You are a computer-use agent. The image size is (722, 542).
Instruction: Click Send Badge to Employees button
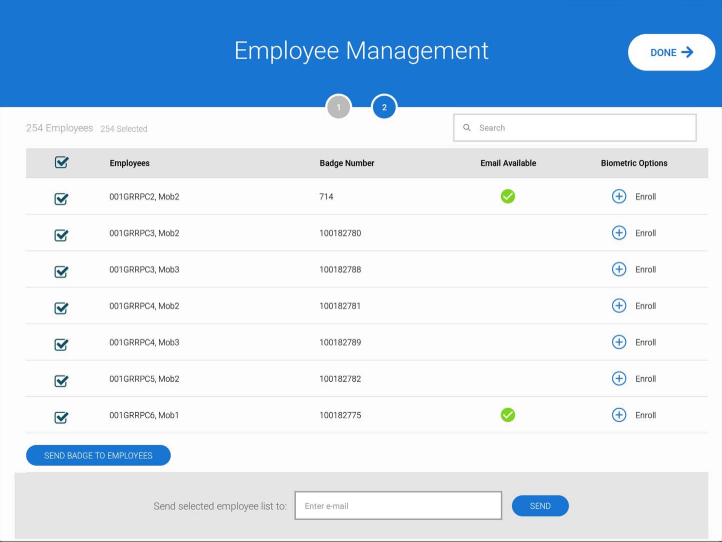(98, 455)
